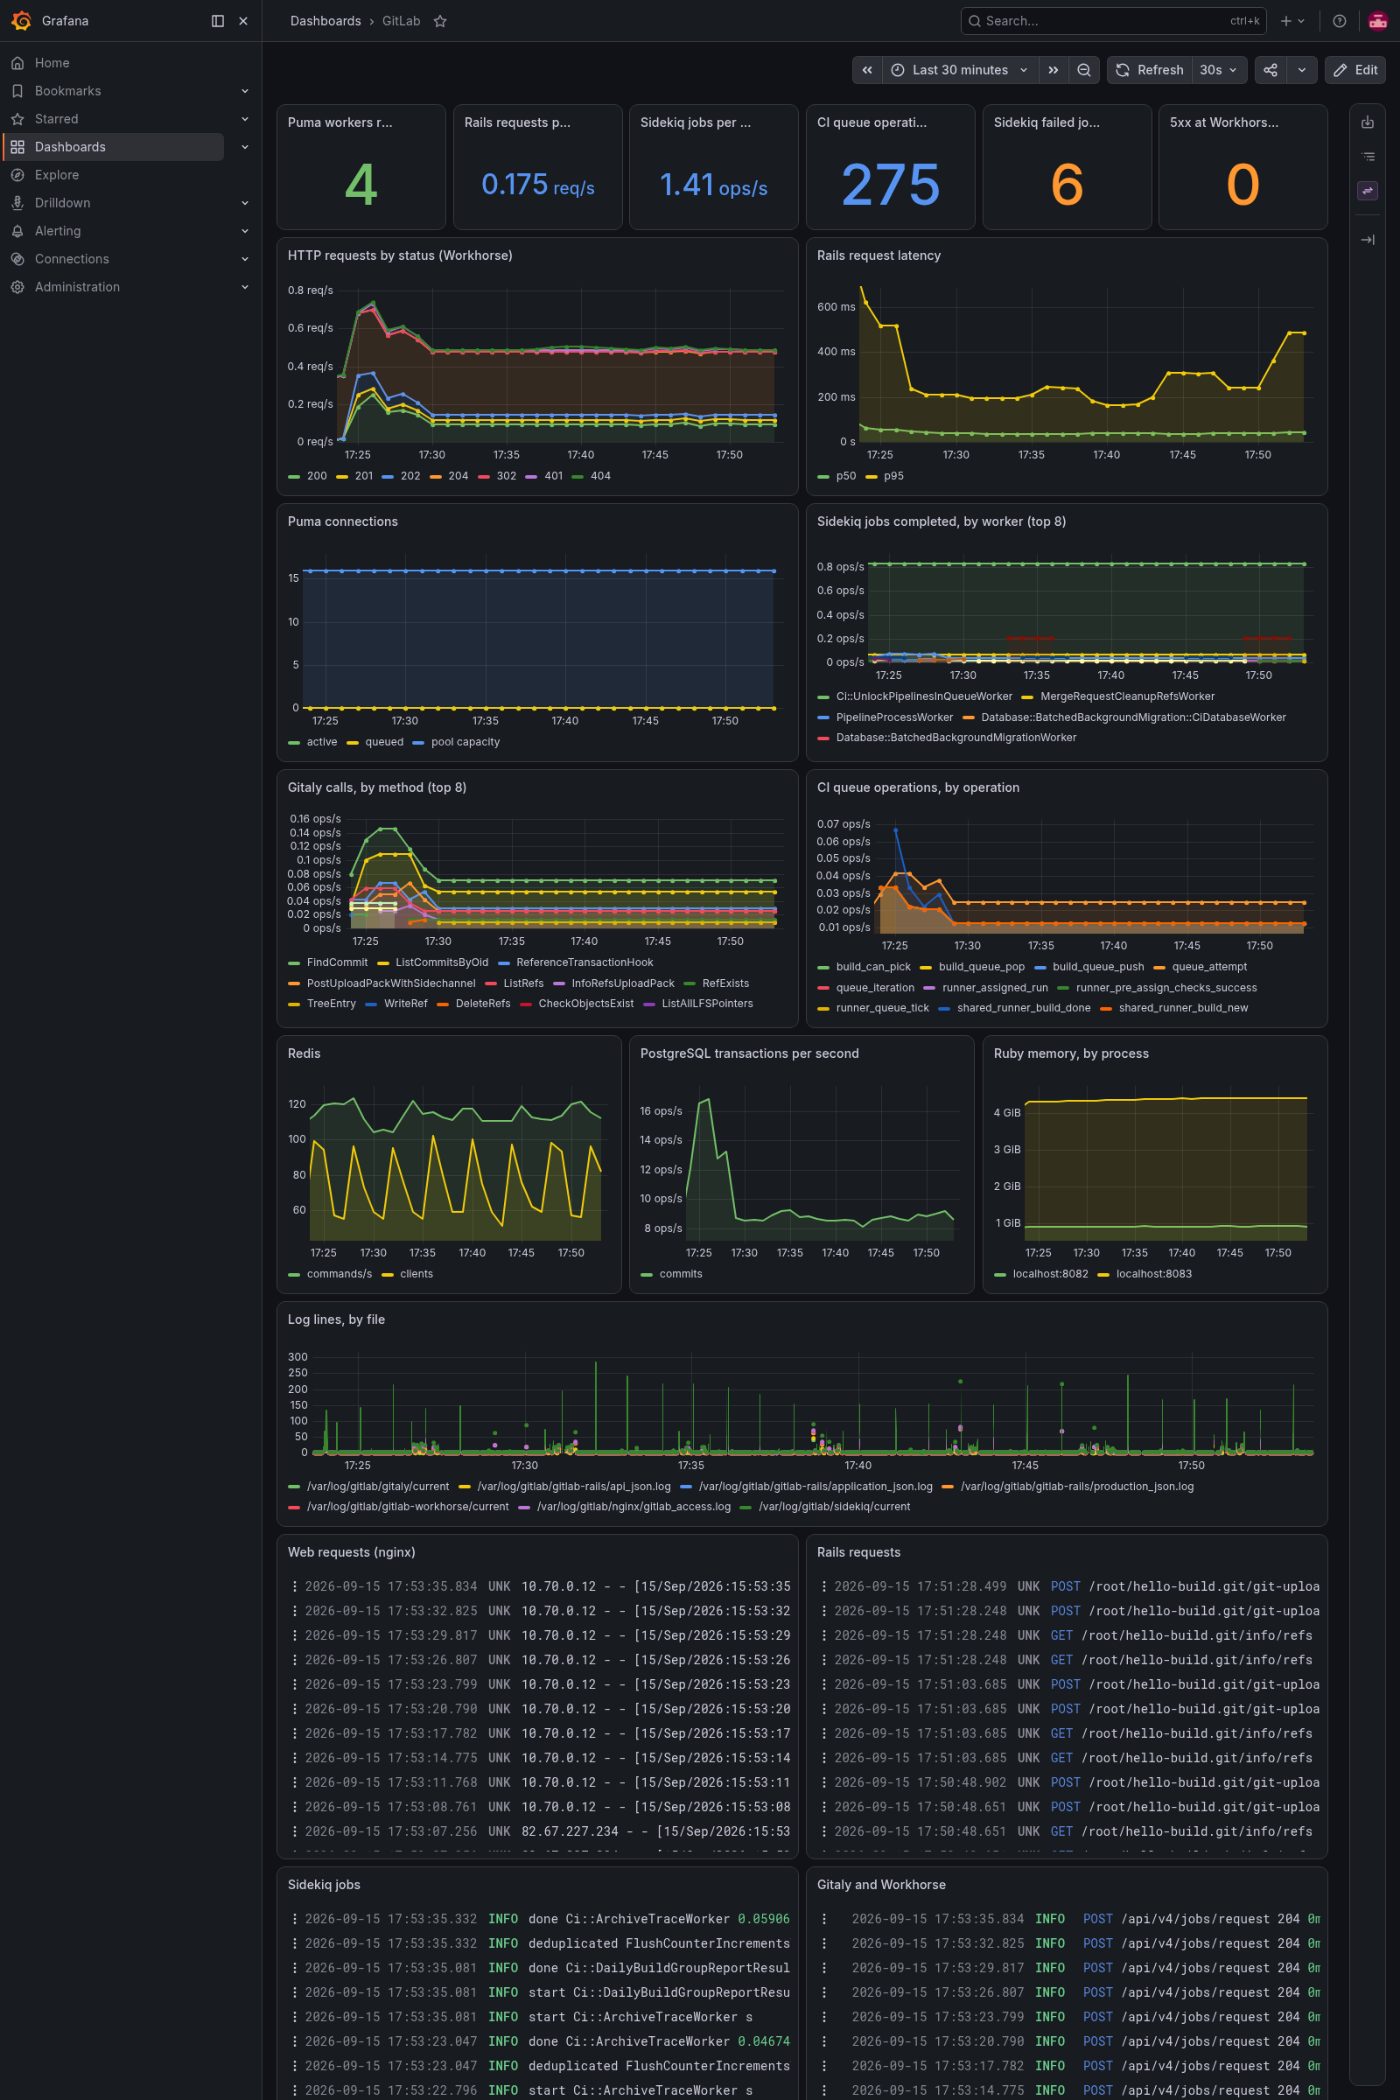Viewport: 1400px width, 2100px height.
Task: Open Connections in the sidebar
Action: click(72, 259)
